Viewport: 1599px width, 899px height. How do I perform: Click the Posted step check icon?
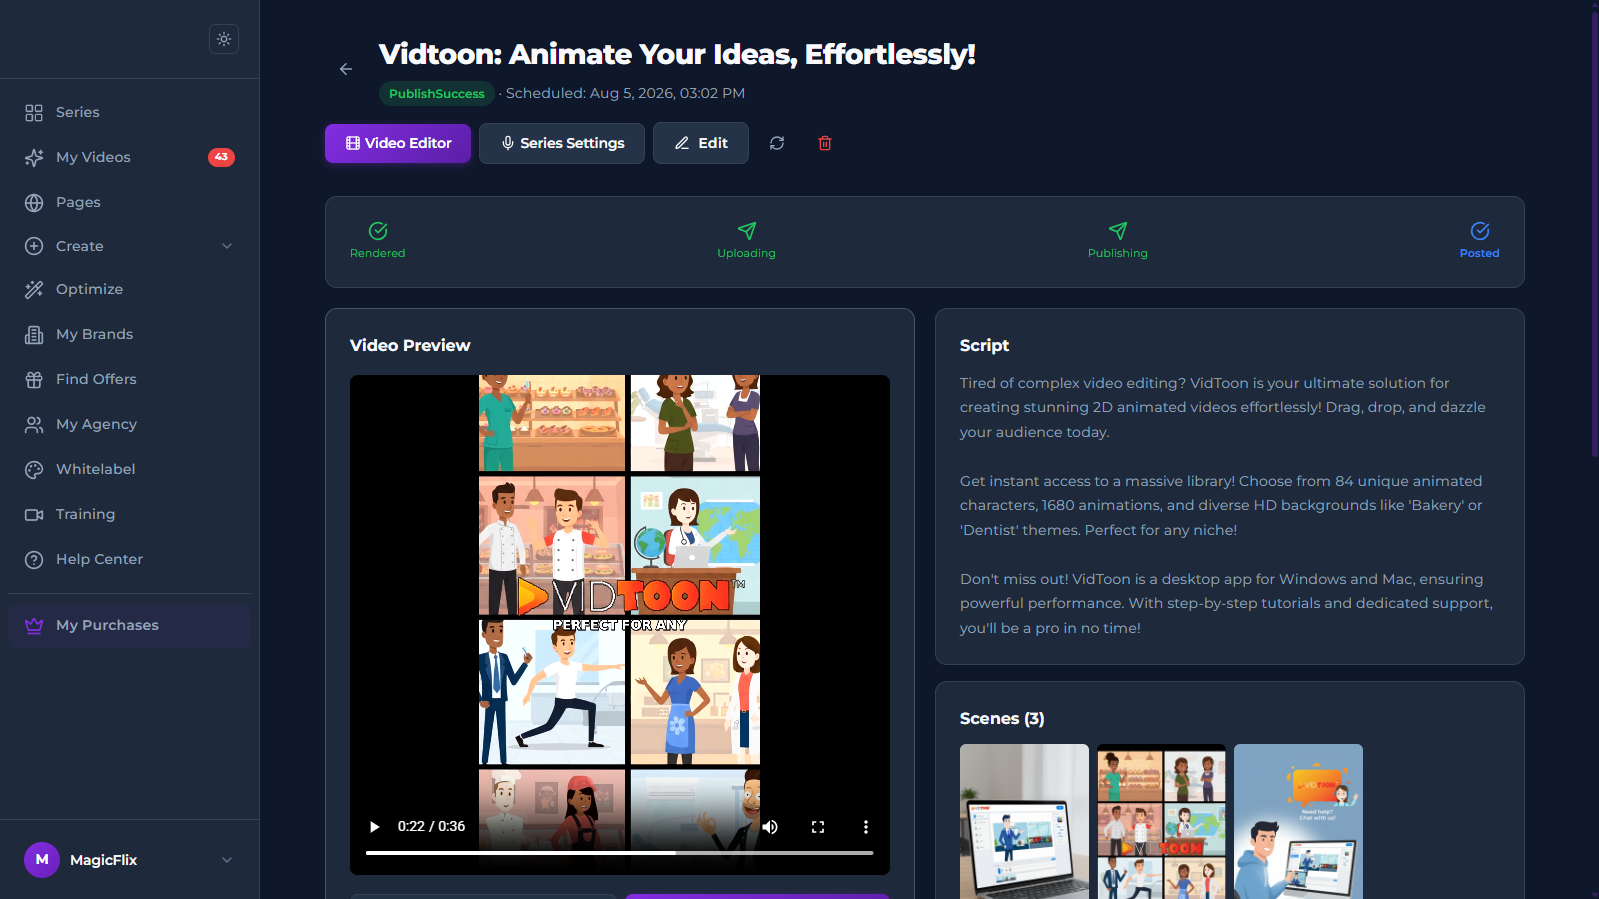coord(1480,231)
